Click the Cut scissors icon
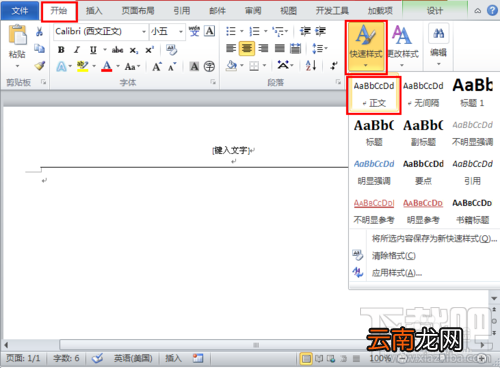This screenshot has height=368, width=500. tap(39, 32)
